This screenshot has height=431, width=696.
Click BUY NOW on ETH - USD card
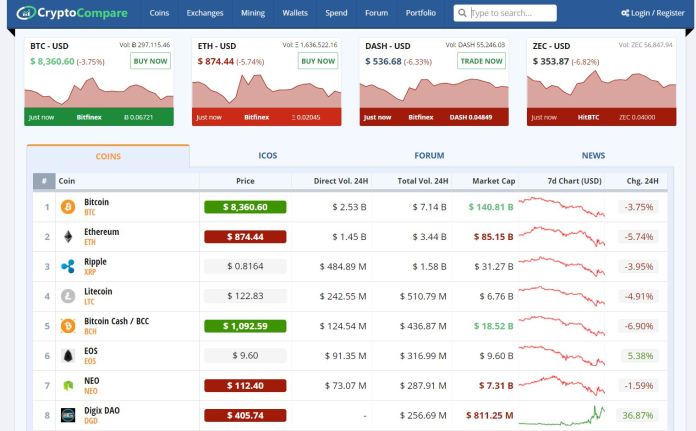(x=318, y=61)
